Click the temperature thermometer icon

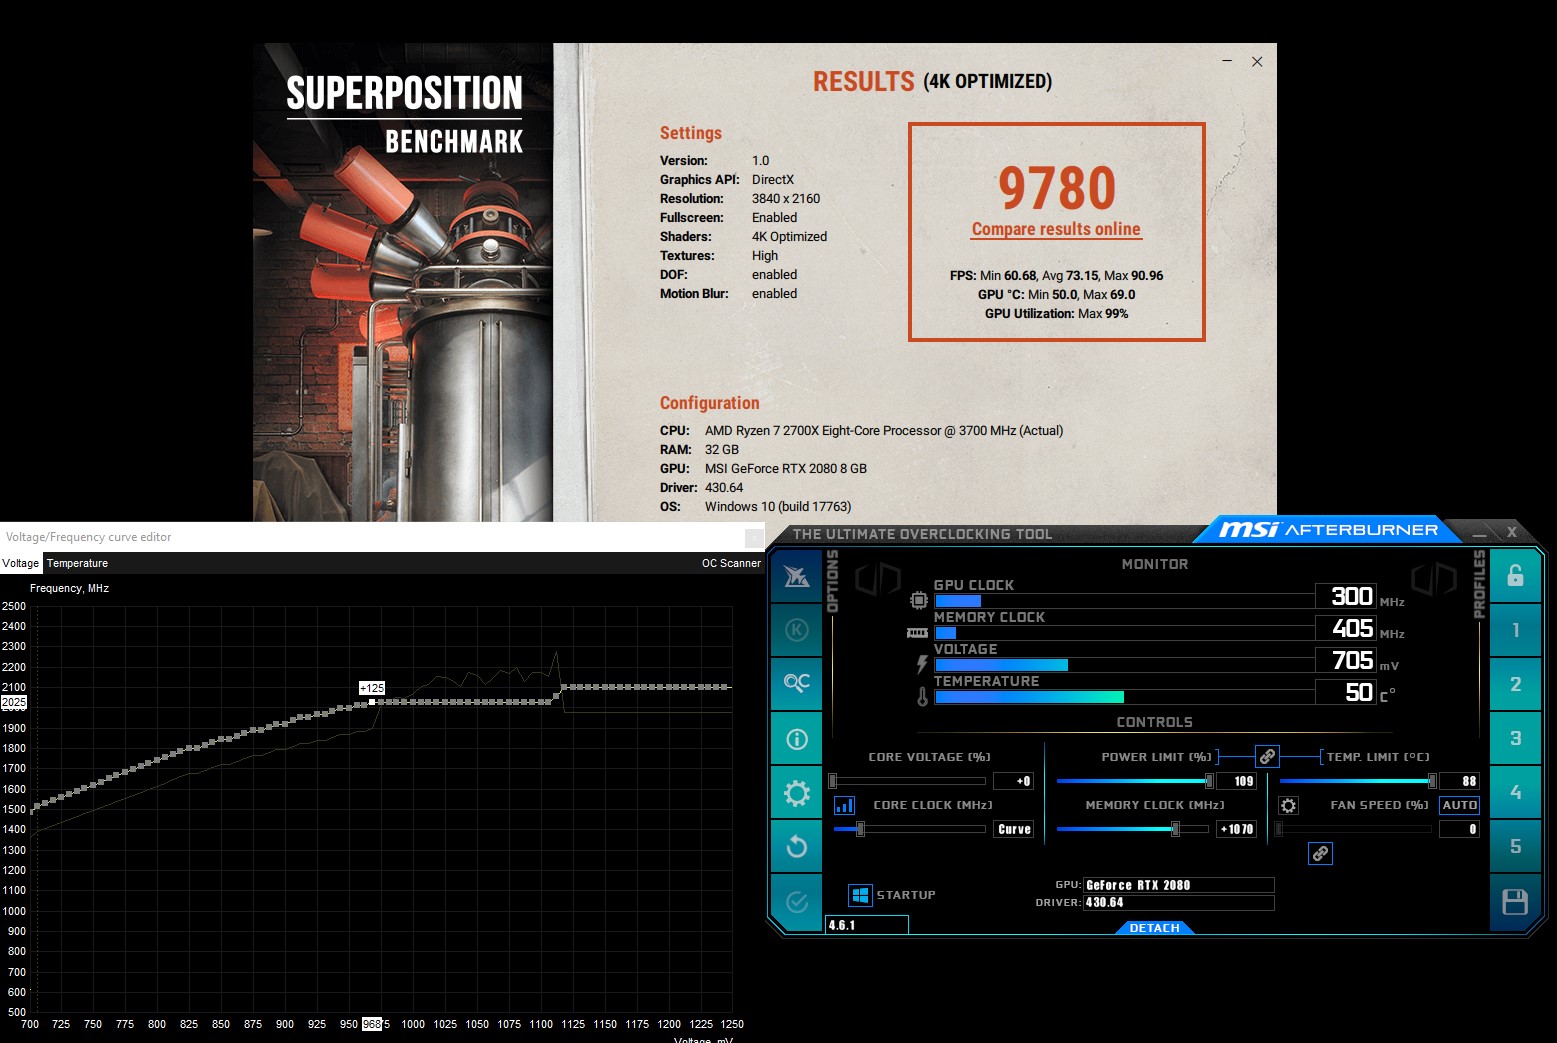click(922, 696)
